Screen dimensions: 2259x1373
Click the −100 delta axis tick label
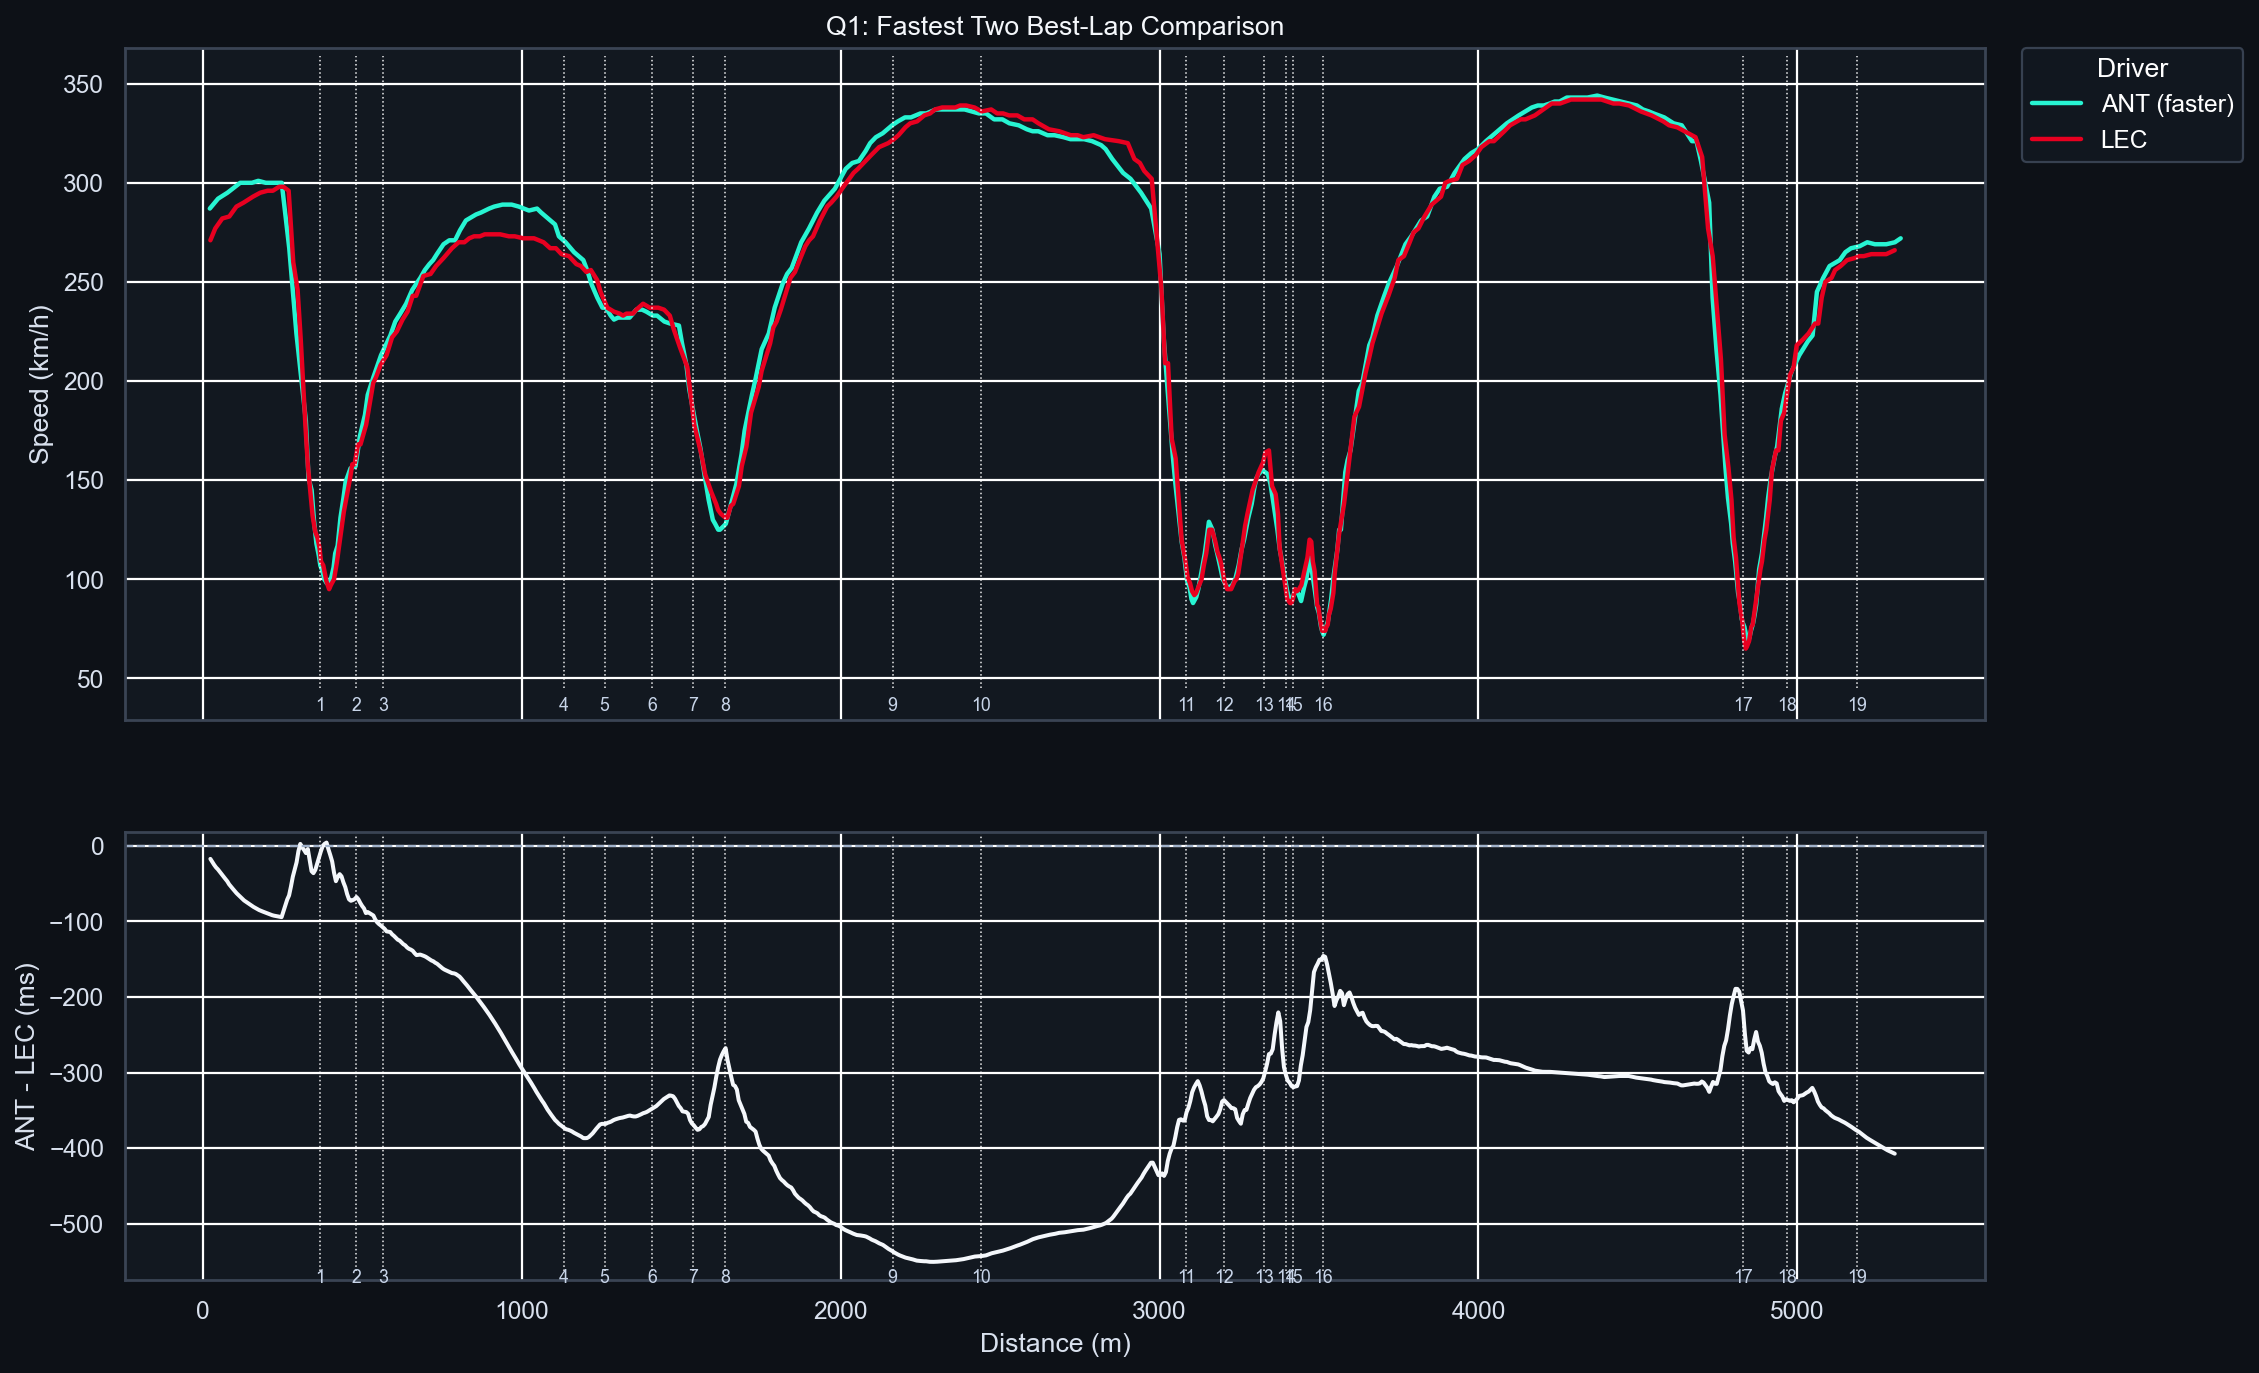pyautogui.click(x=76, y=922)
